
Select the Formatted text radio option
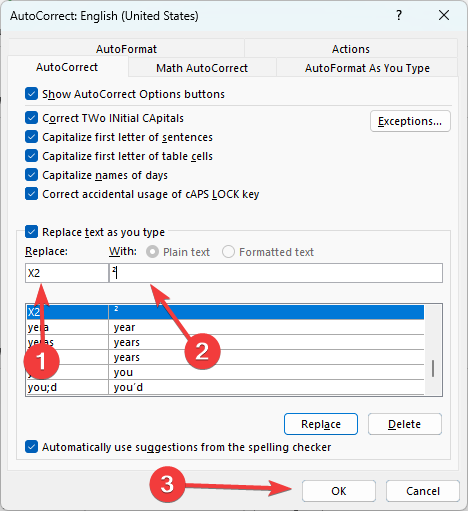228,252
